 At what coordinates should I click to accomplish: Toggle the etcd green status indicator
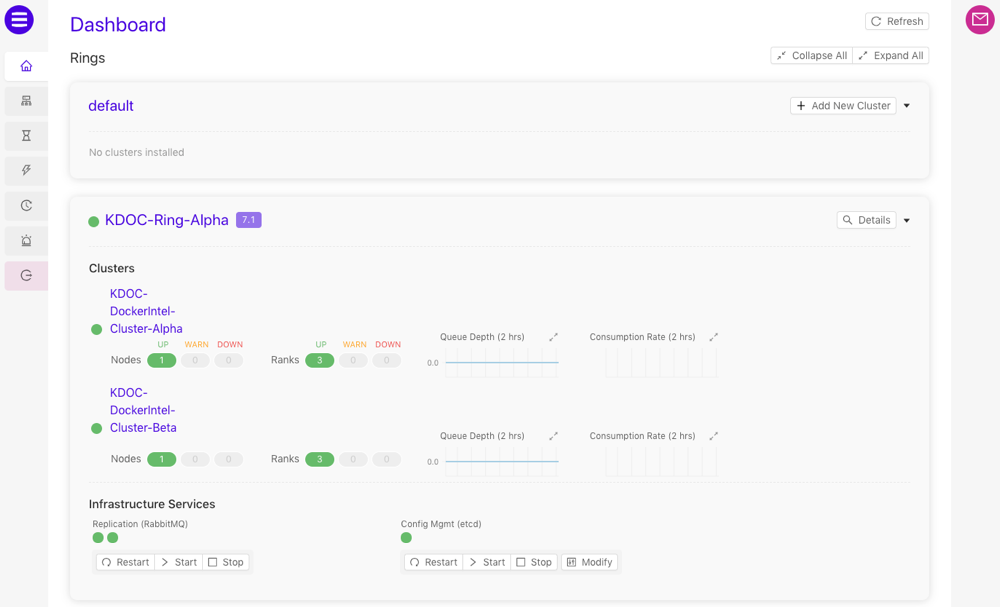tap(405, 537)
